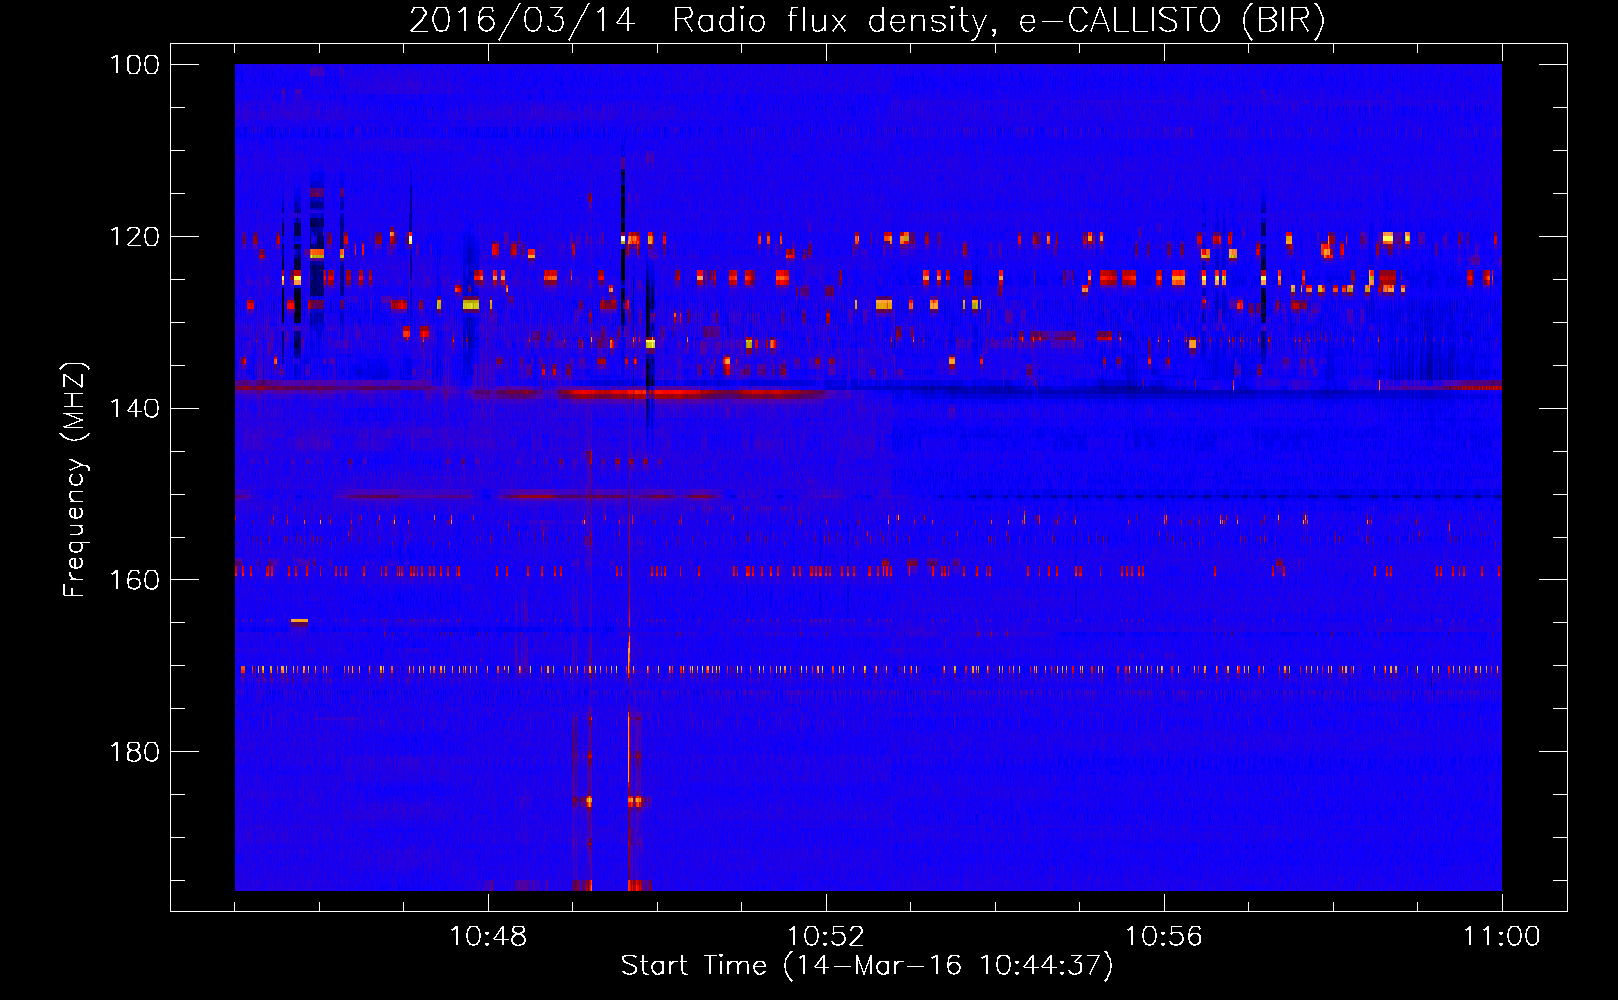This screenshot has width=1618, height=1000.
Task: Click the plot title showing e-CALLISTO (BIR)
Action: pos(867,20)
